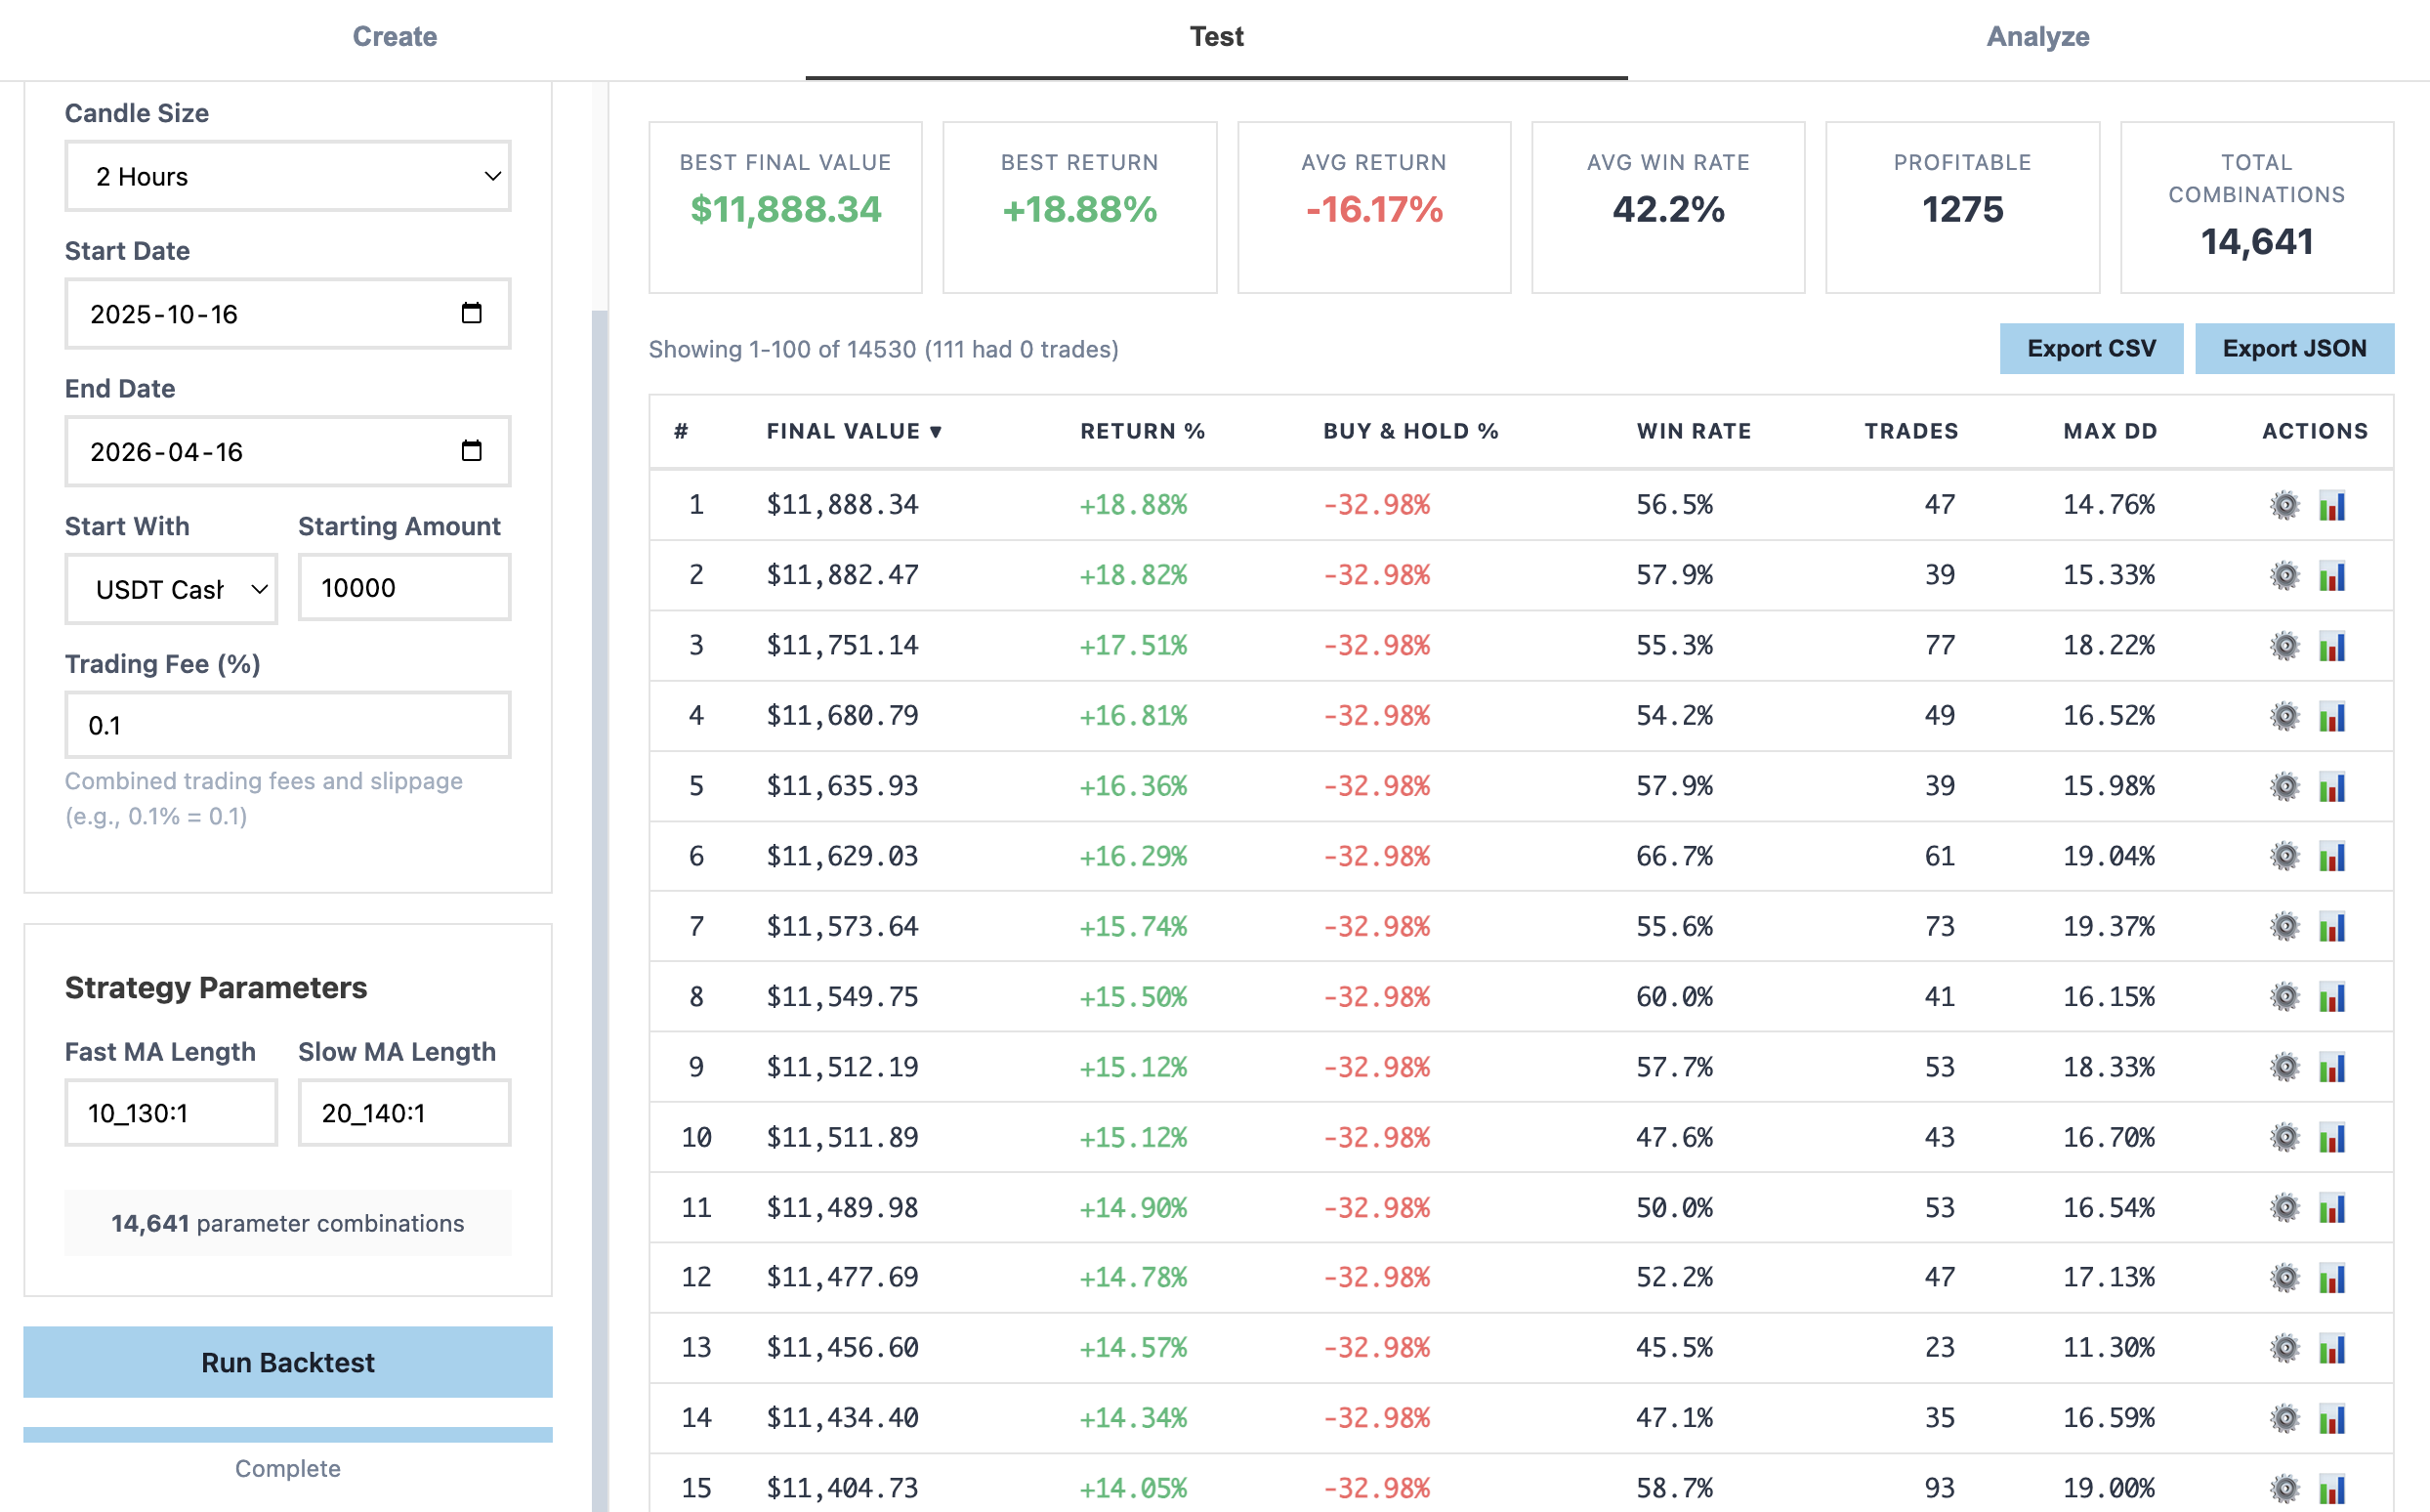Open the calendar picker for End Date
This screenshot has width=2430, height=1512.
pyautogui.click(x=473, y=451)
